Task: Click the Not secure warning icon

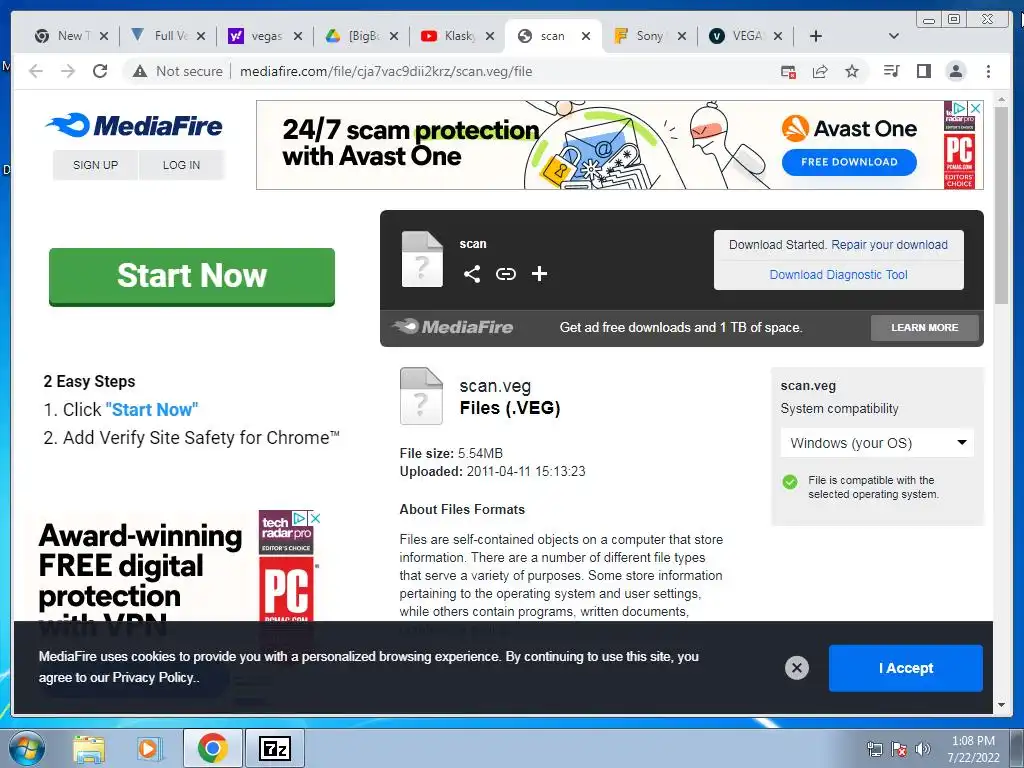Action: (140, 71)
